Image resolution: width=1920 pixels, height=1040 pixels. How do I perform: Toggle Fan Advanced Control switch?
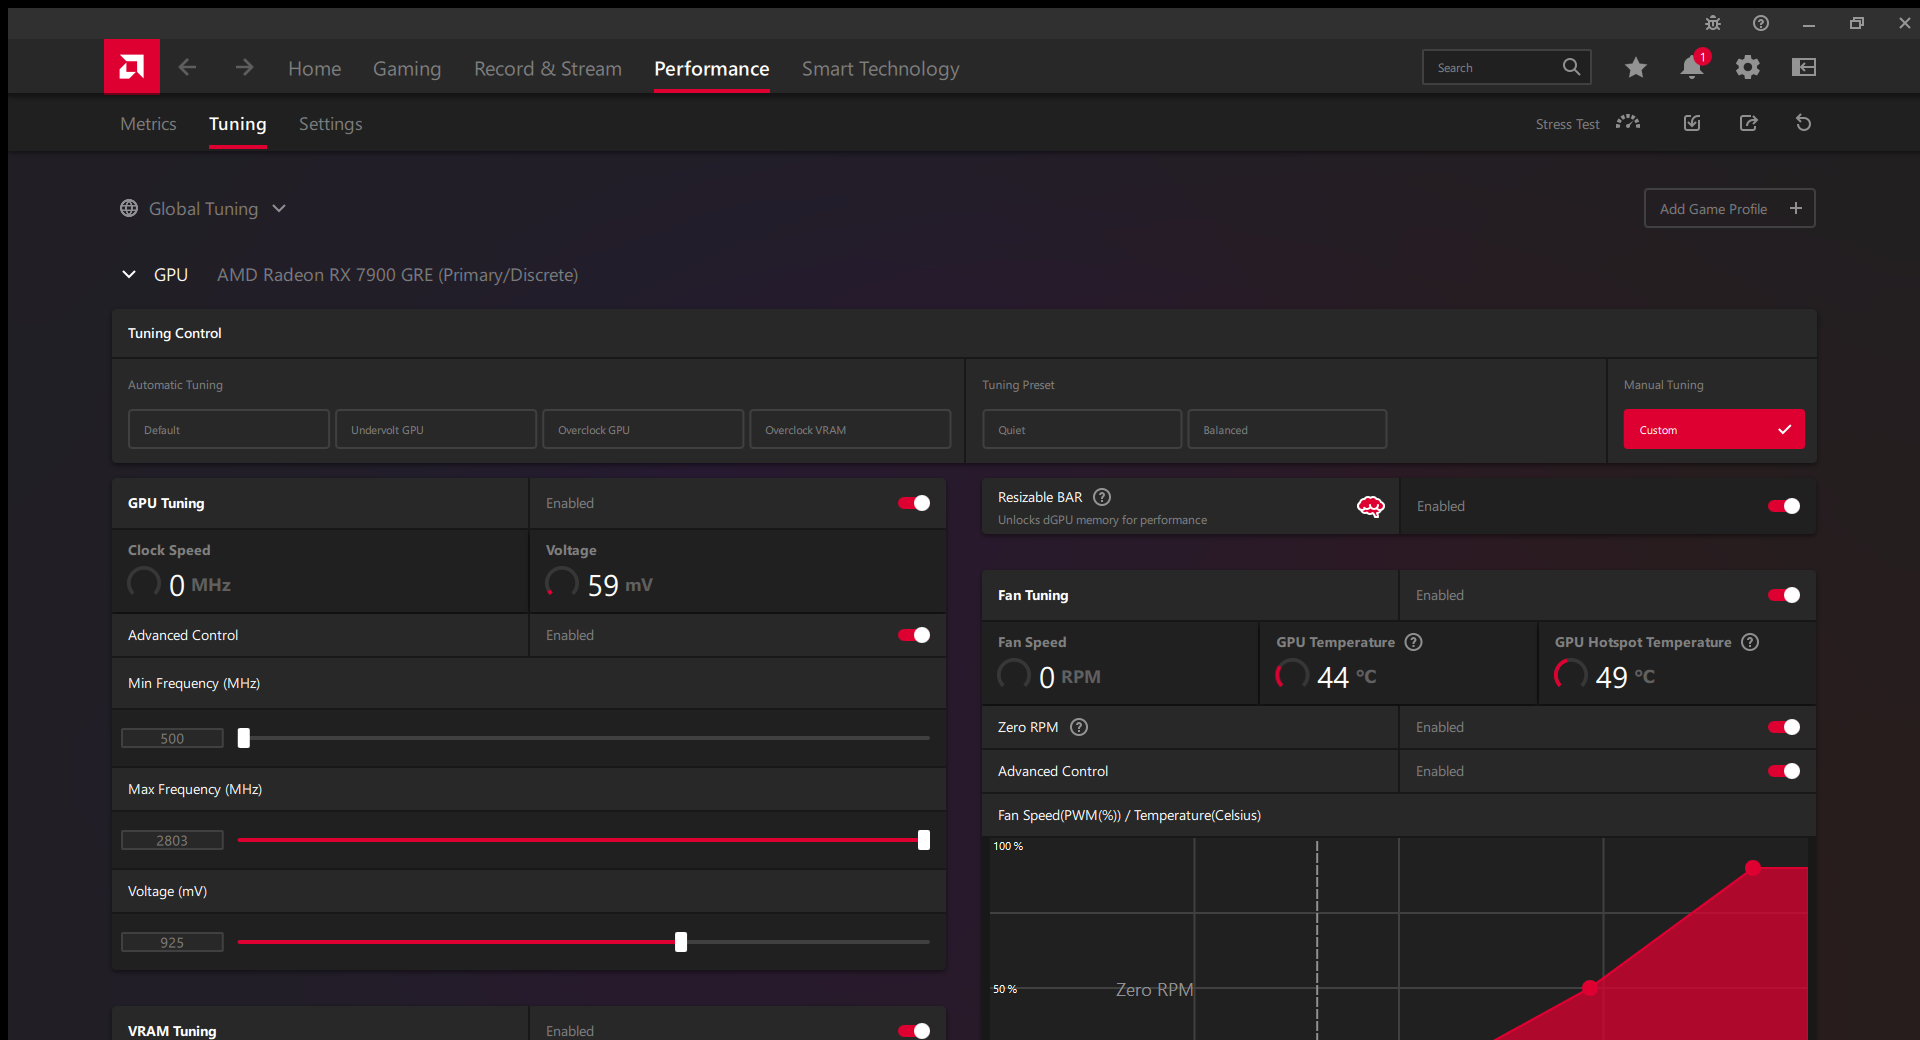[x=1784, y=771]
